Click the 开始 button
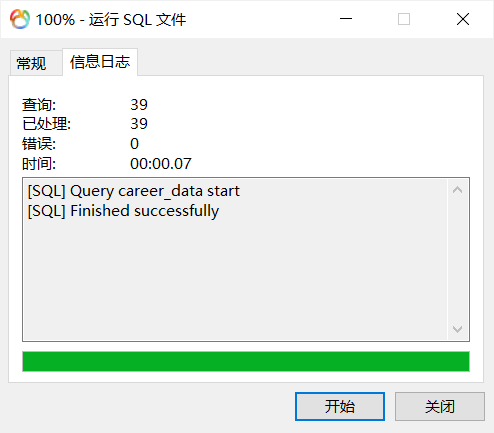Screen dimensions: 494x433 point(340,406)
